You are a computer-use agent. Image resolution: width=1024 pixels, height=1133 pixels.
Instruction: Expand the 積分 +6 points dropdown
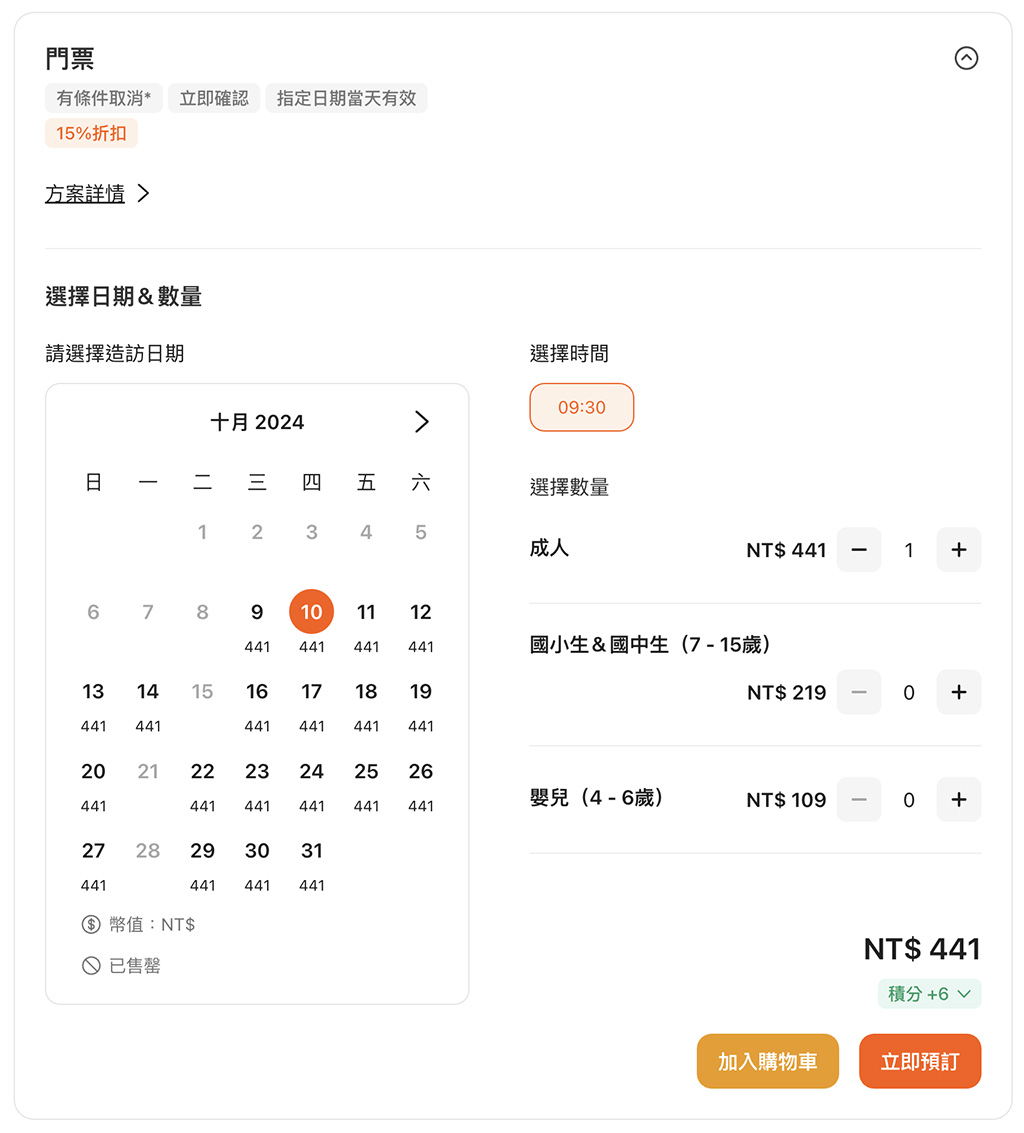(x=929, y=994)
